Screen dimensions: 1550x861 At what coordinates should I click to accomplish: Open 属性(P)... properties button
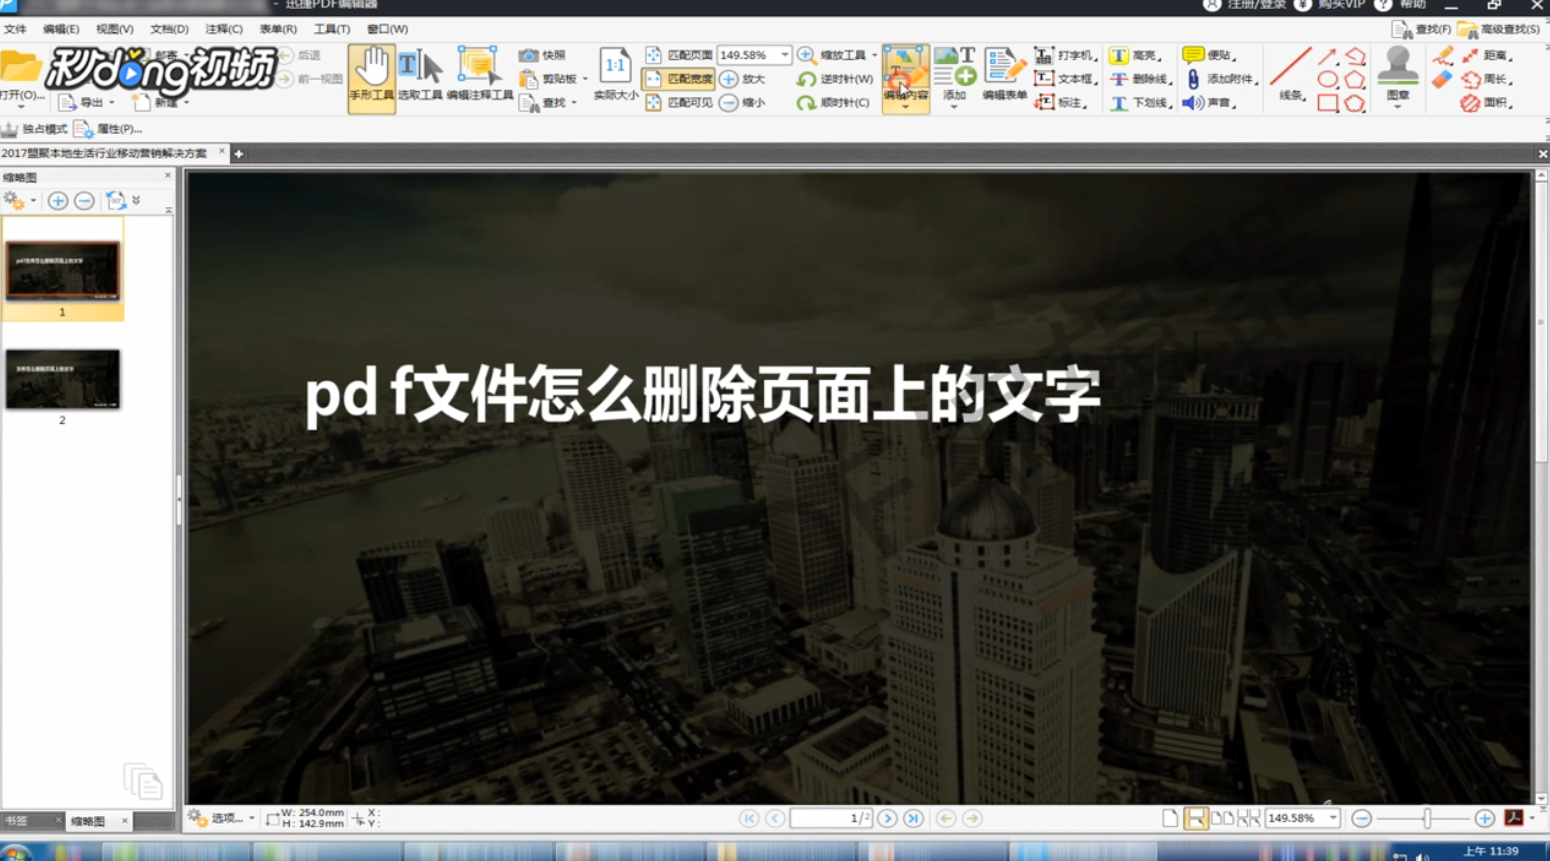pos(108,129)
